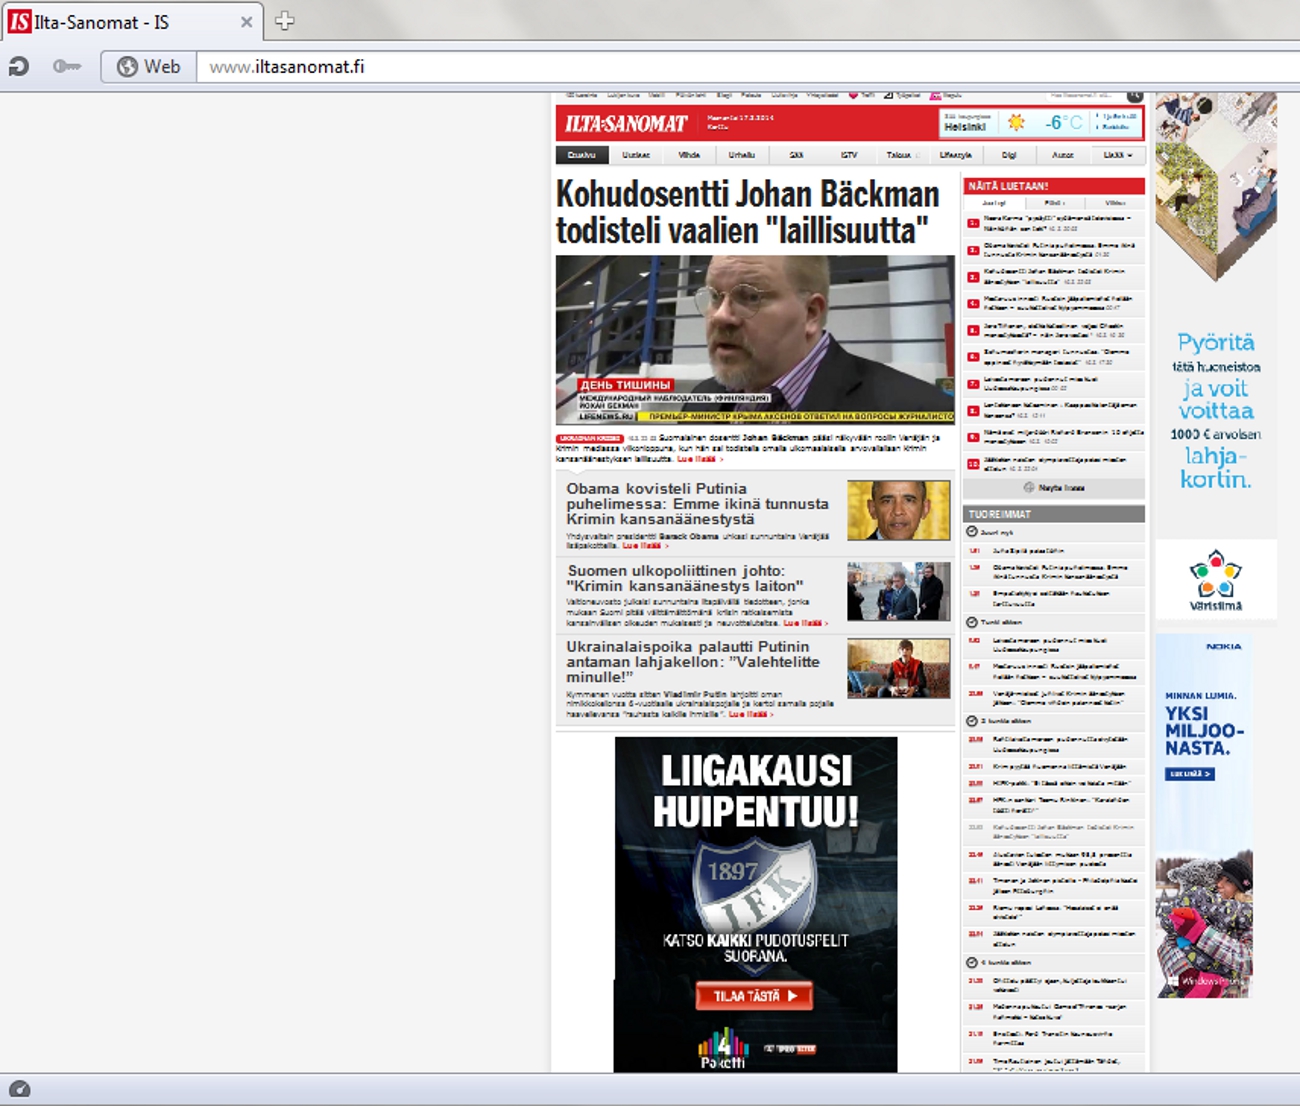
Task: Open the Kohudosentti Johan Bäckman headline
Action: tap(747, 212)
